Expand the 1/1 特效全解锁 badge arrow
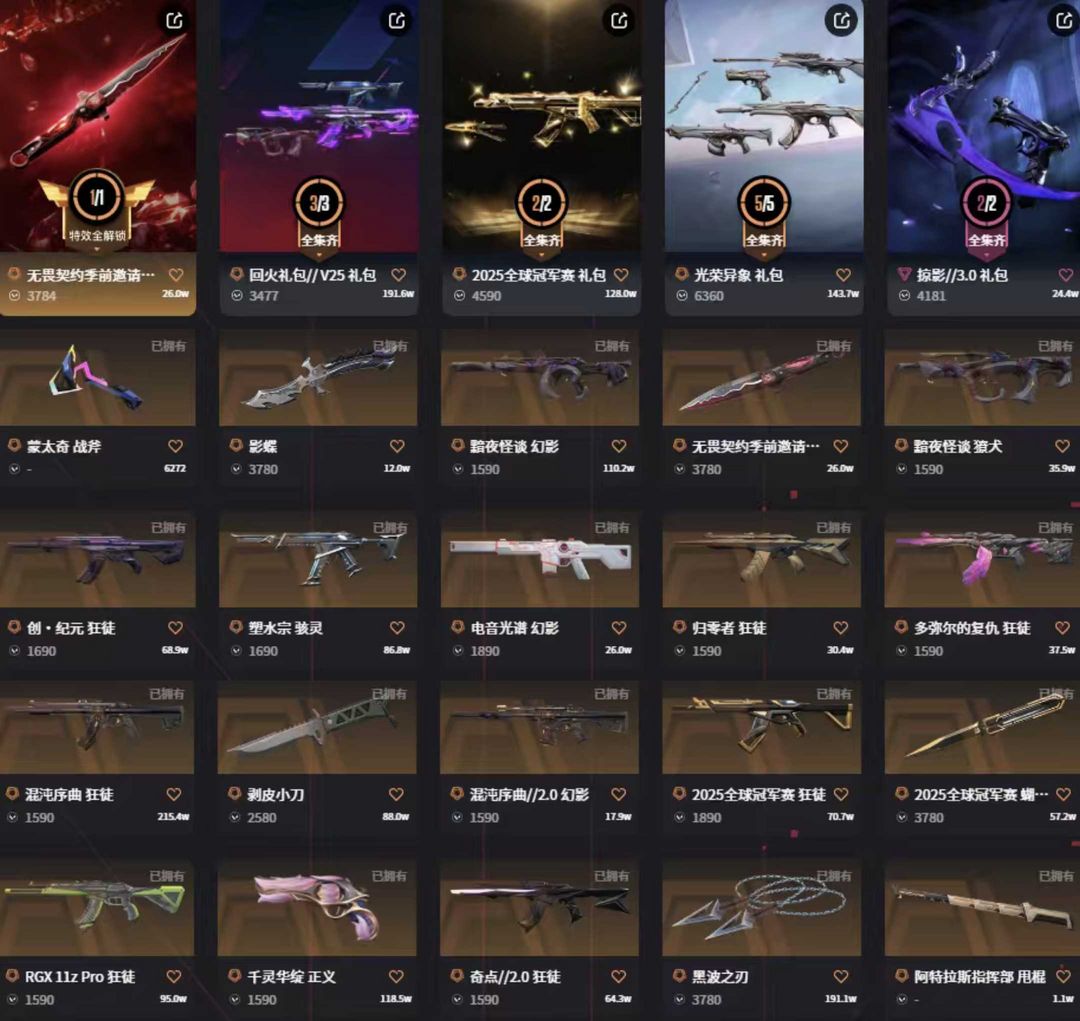Viewport: 1080px width, 1021px height. pyautogui.click(x=96, y=249)
